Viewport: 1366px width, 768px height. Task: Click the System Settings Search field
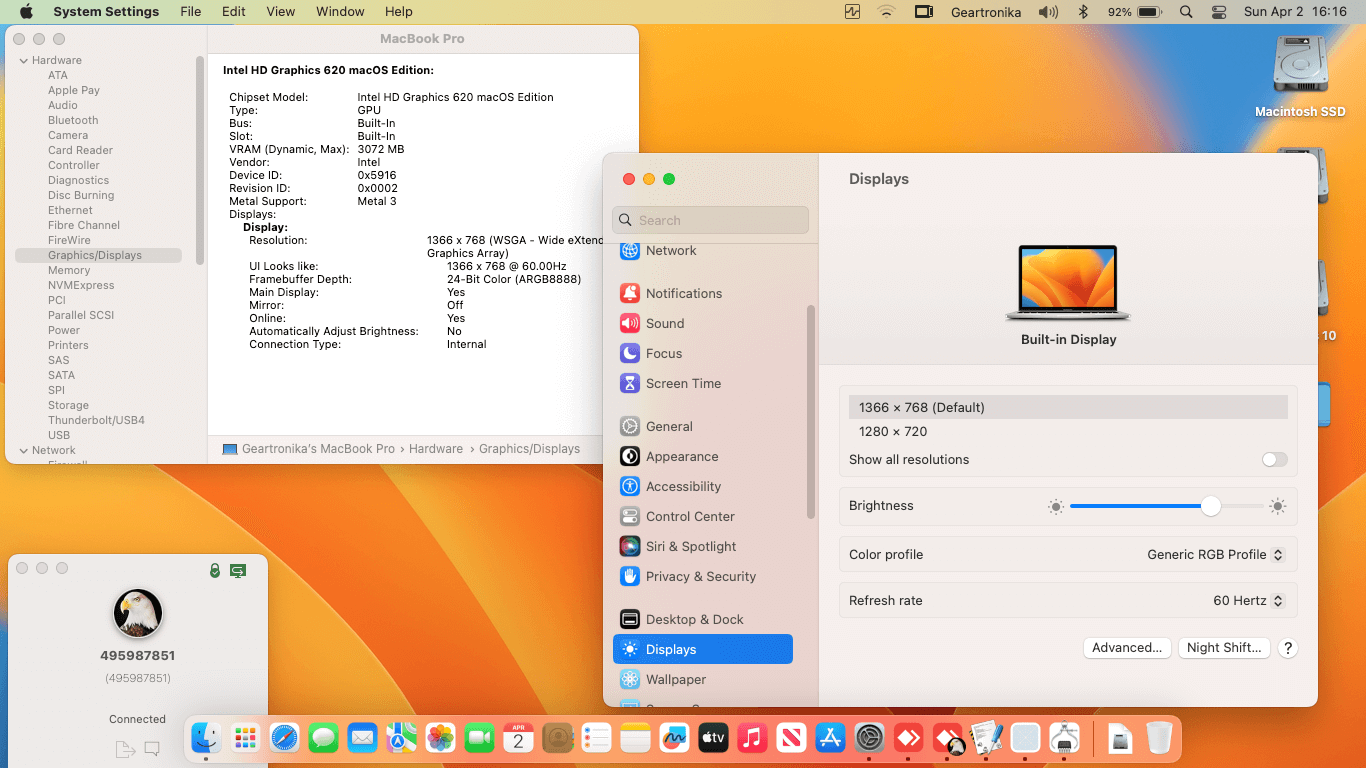[710, 220]
